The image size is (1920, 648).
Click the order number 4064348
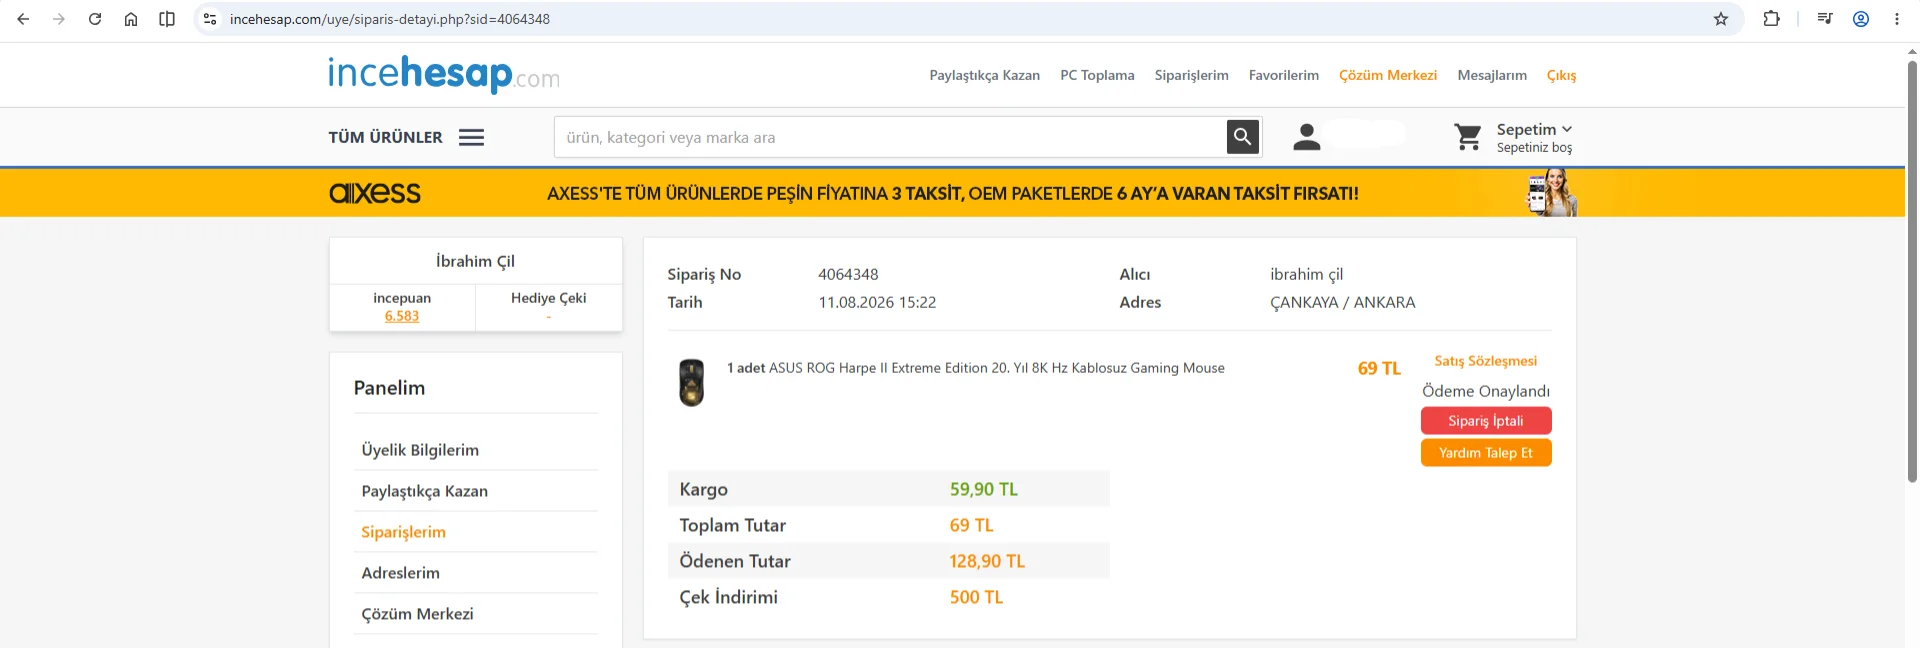(x=848, y=274)
